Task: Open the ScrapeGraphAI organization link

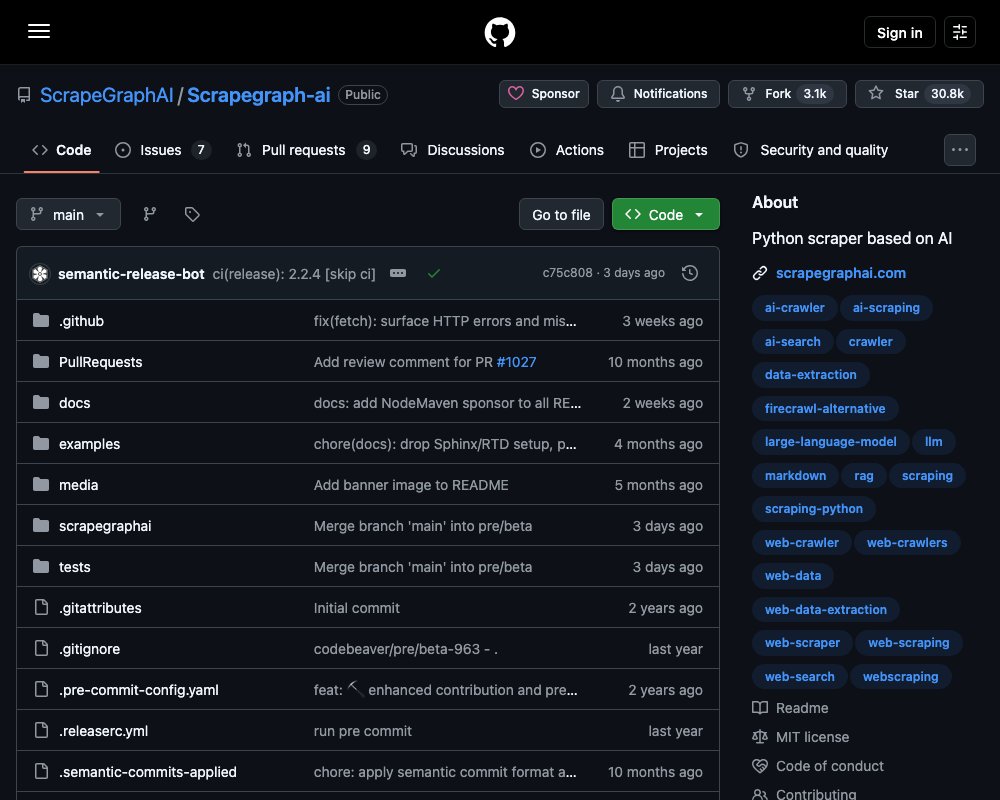Action: [107, 95]
